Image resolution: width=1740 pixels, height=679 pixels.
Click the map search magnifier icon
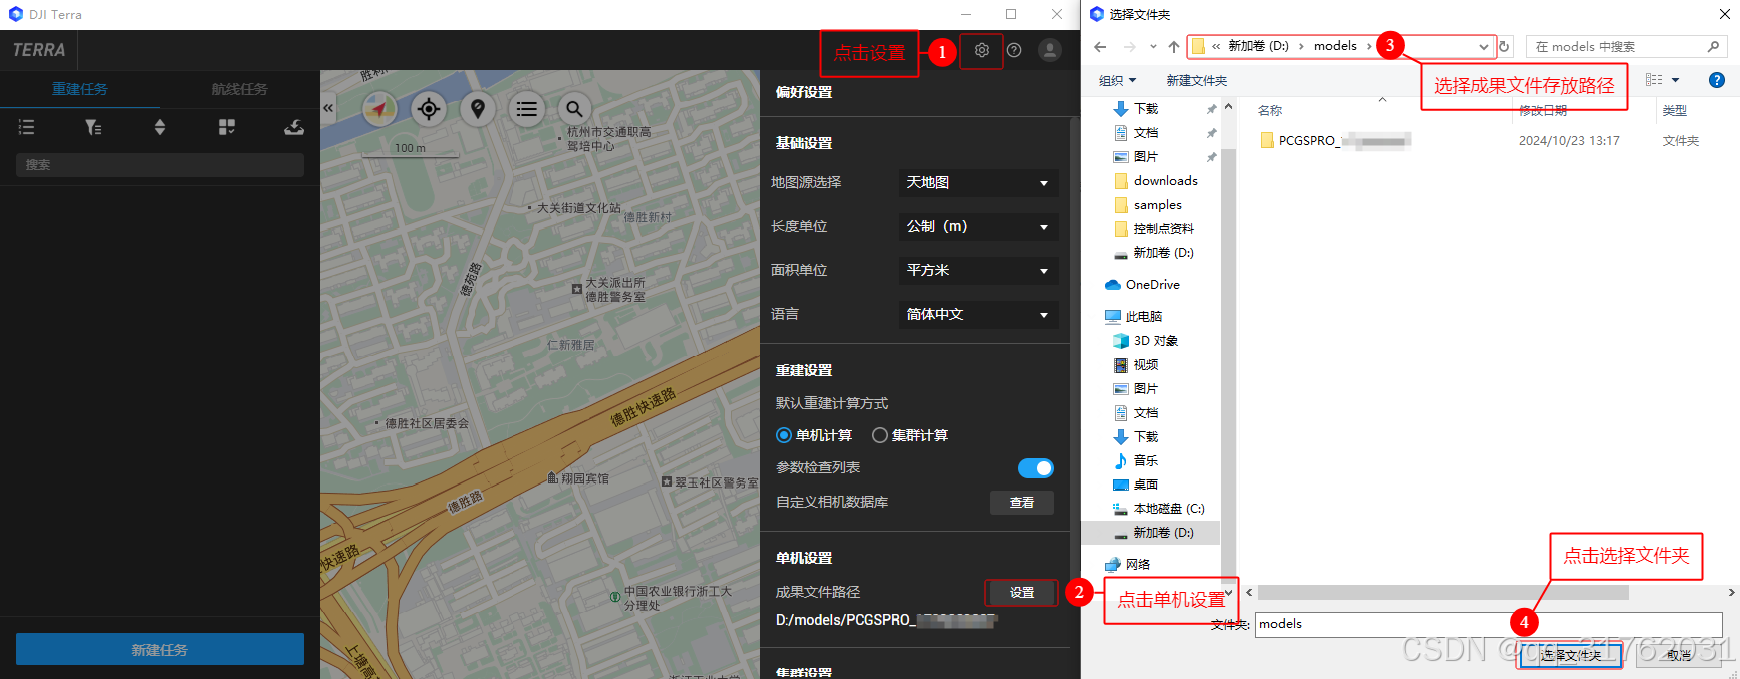(574, 109)
